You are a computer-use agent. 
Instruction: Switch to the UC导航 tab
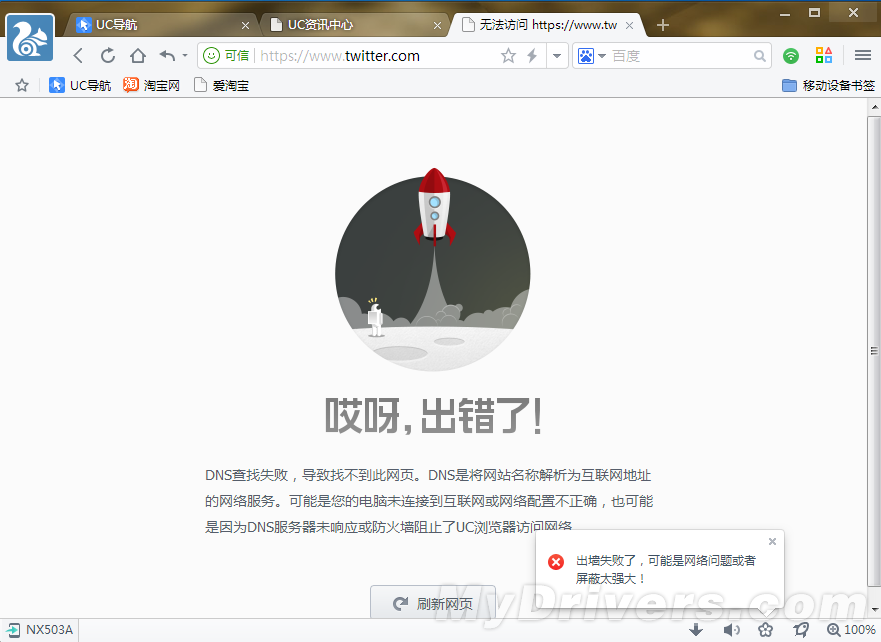pos(160,25)
